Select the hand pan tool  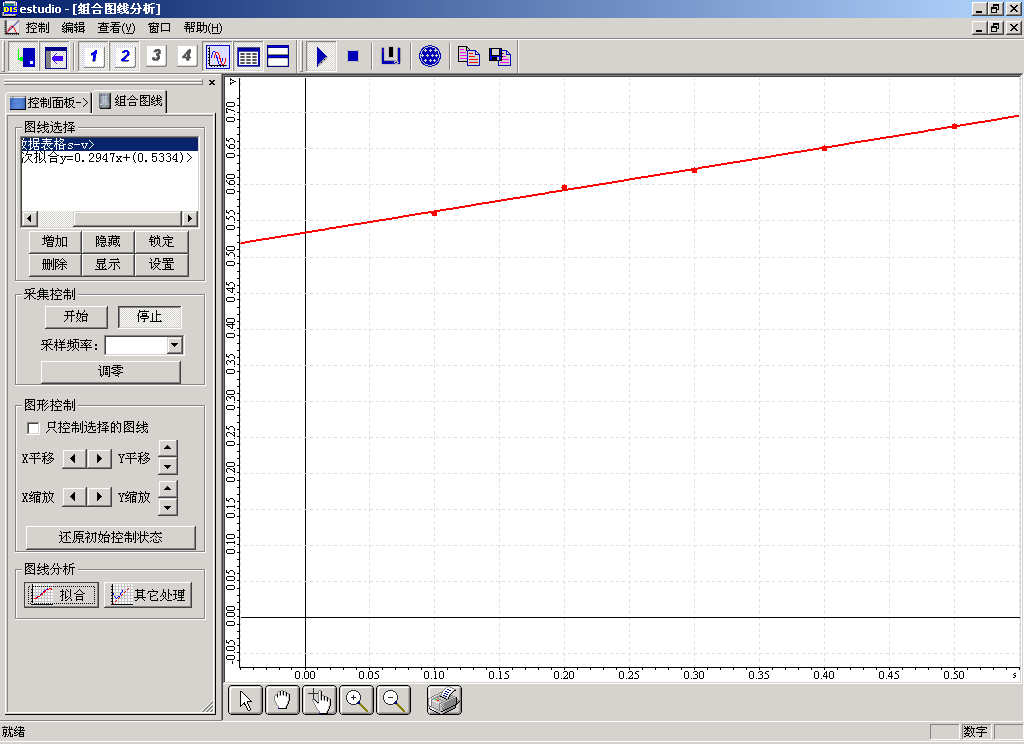[x=282, y=701]
